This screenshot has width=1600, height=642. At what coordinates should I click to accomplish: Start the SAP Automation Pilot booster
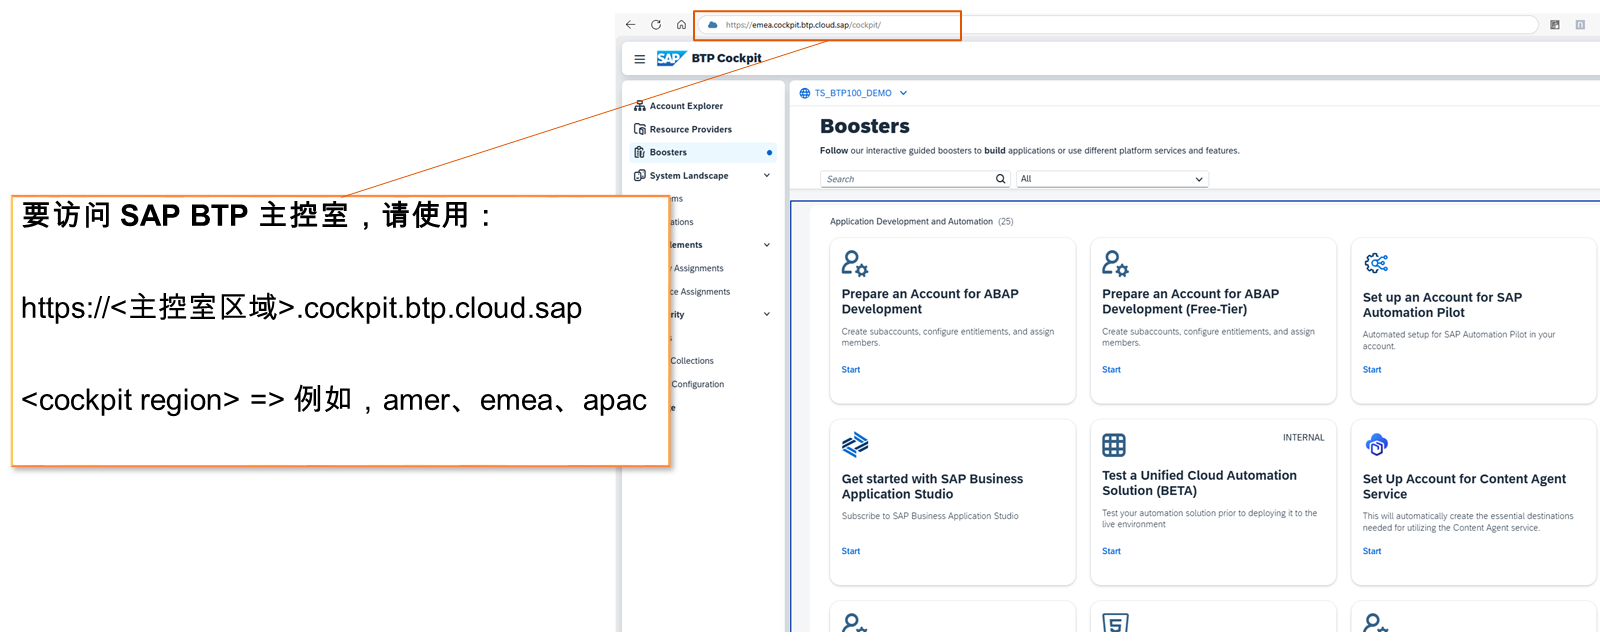click(1372, 370)
